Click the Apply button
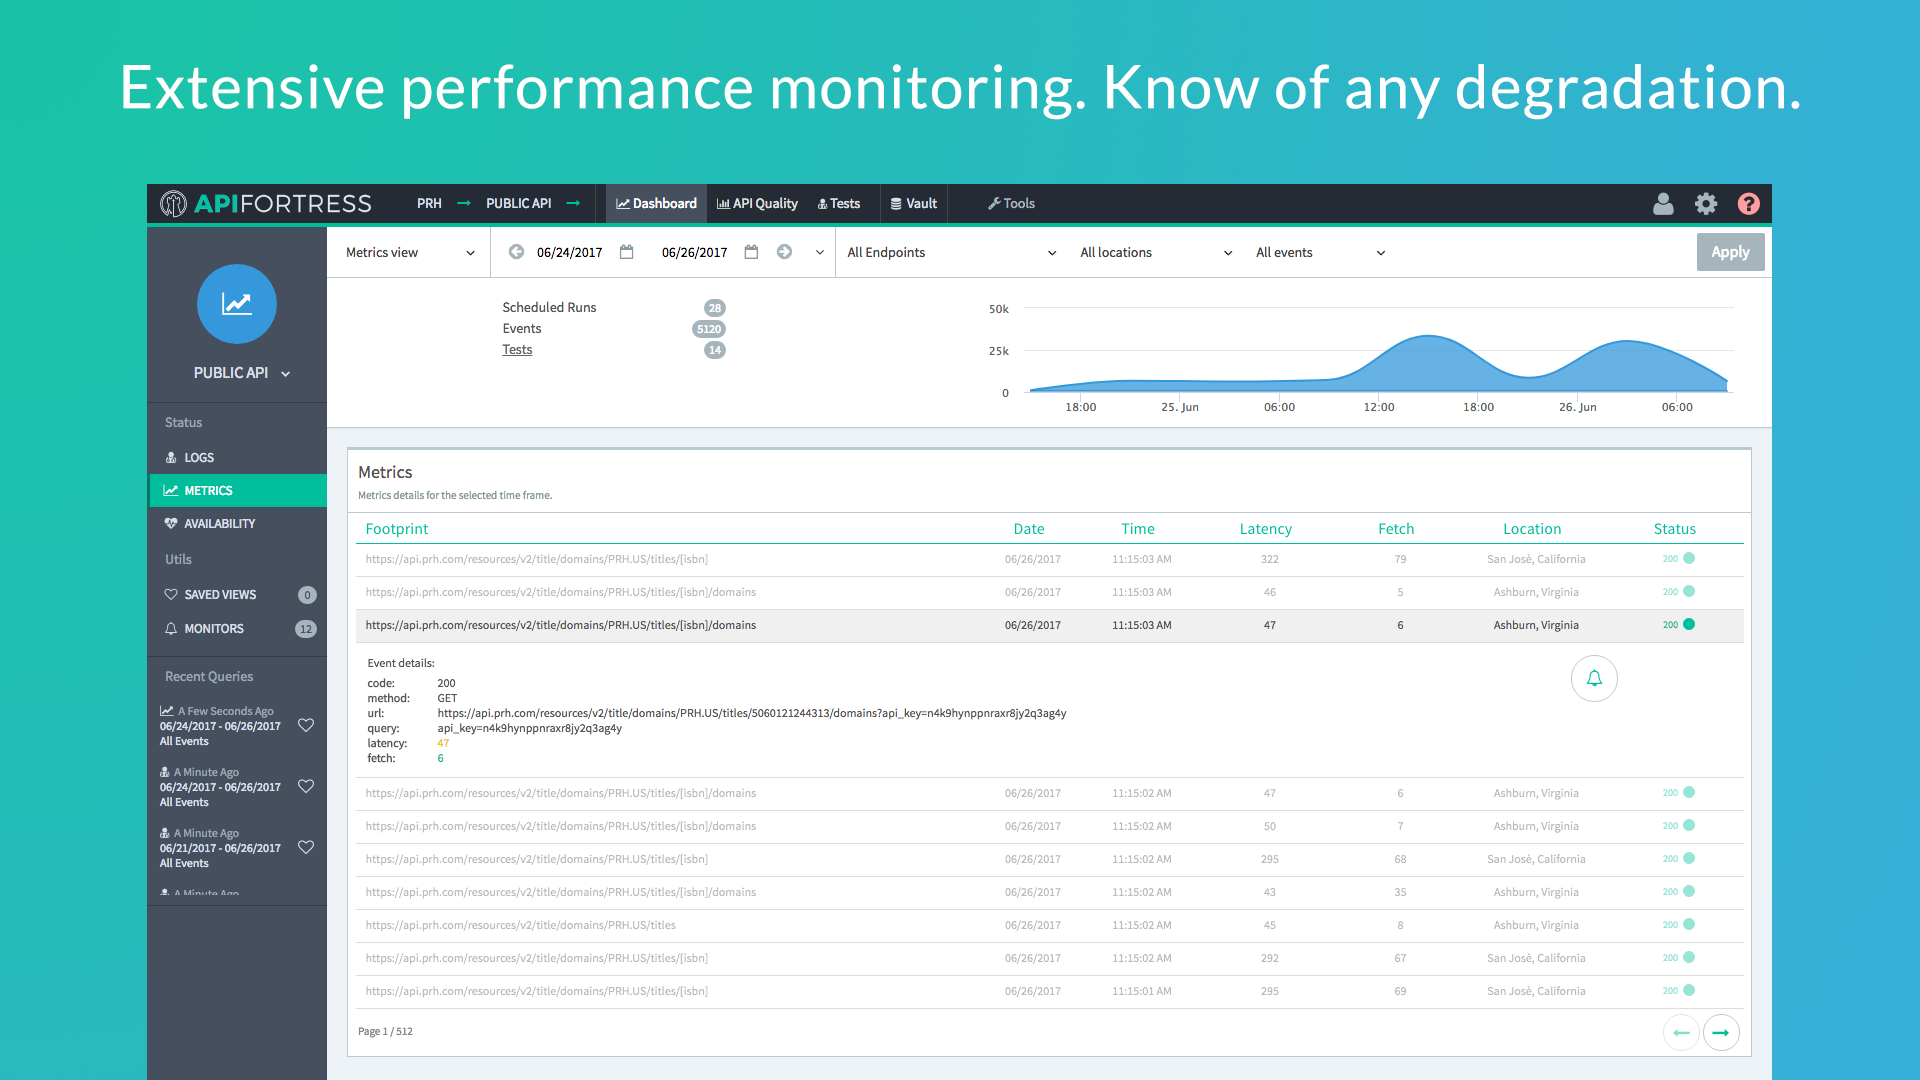This screenshot has width=1920, height=1080. click(1730, 252)
